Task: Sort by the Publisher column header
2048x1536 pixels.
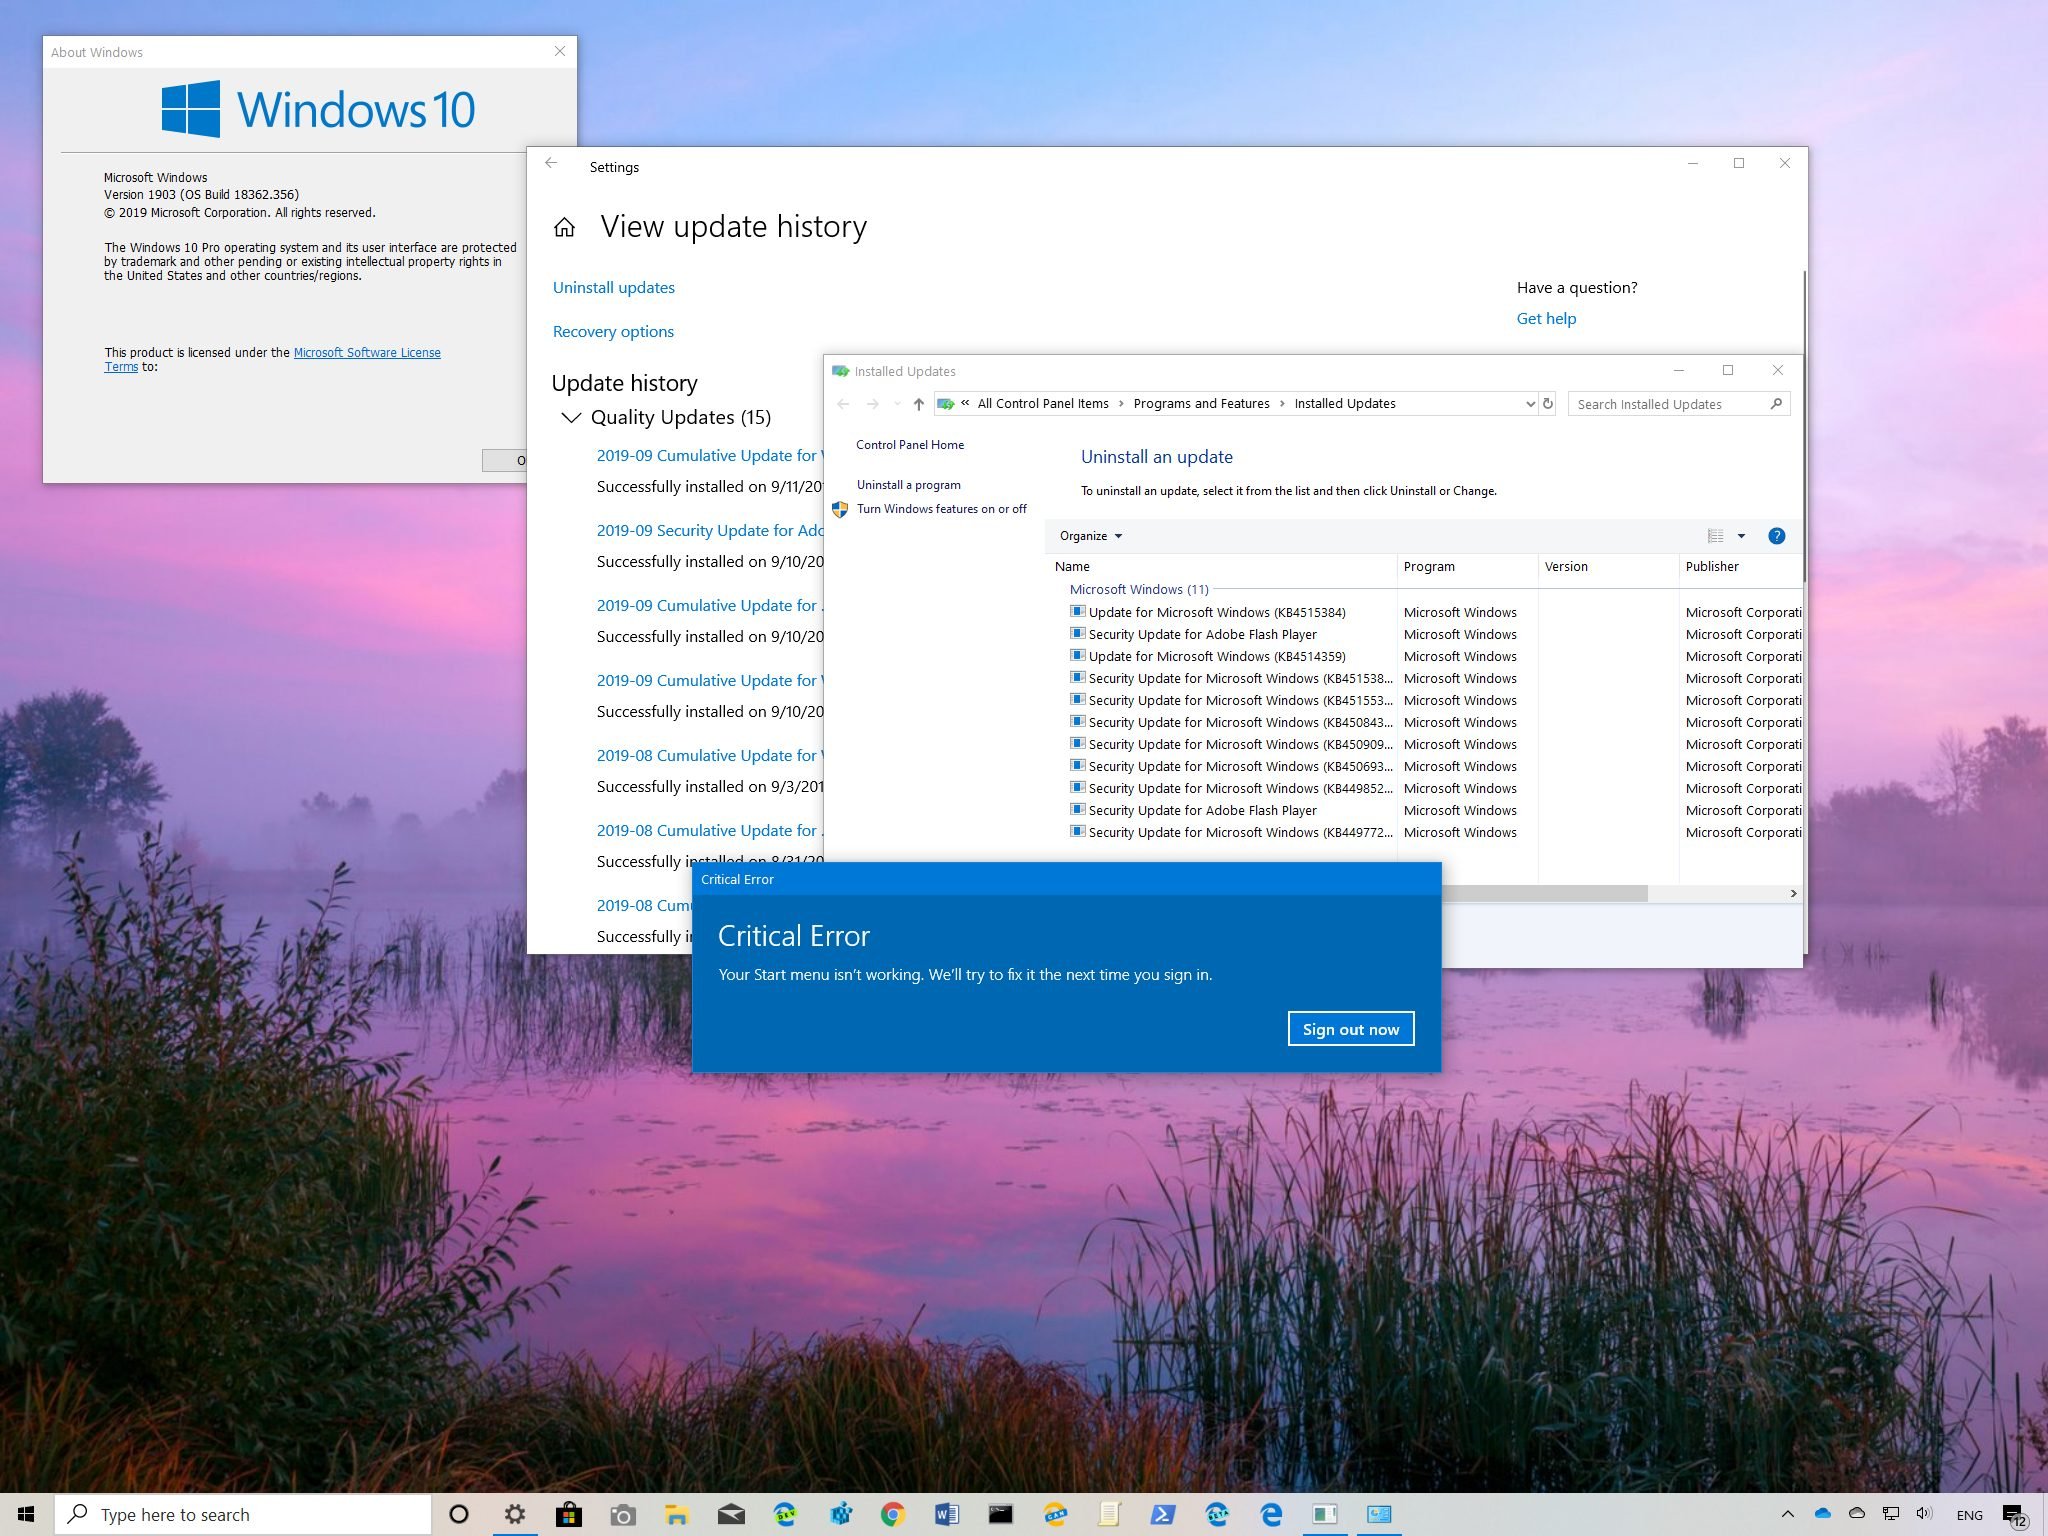Action: click(1739, 566)
